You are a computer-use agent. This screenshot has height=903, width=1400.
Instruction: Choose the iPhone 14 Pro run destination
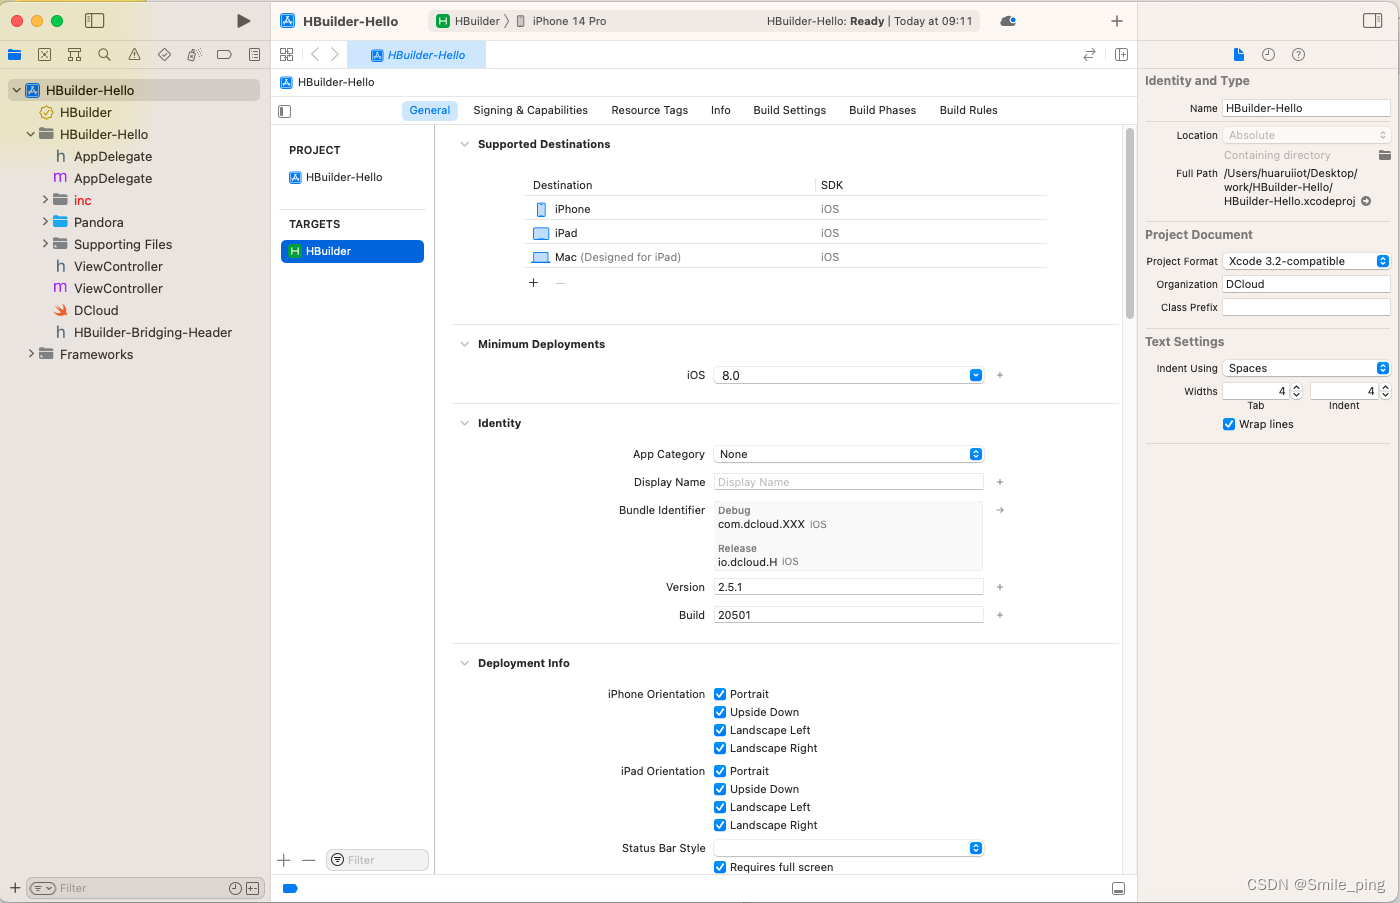[562, 21]
